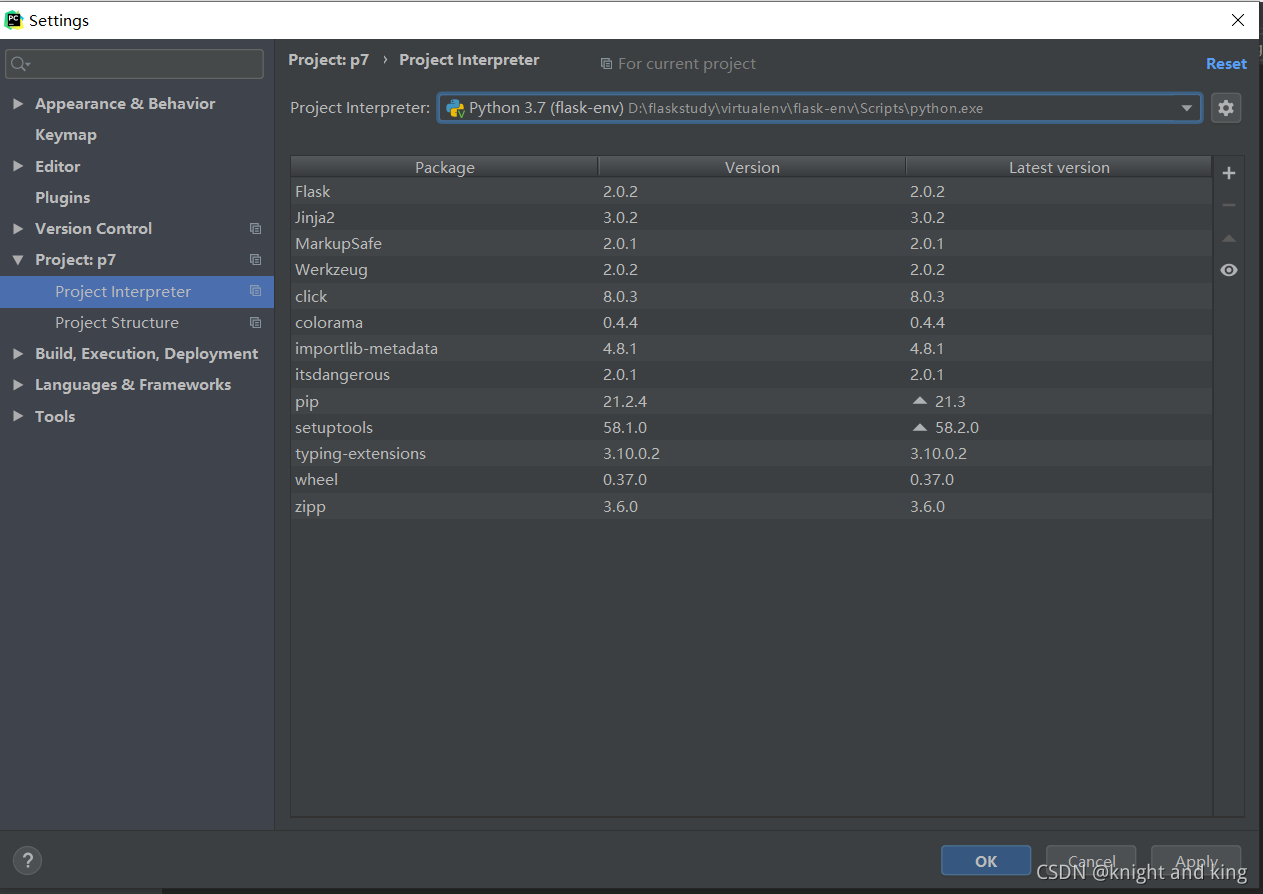This screenshot has height=894, width=1263.
Task: Click the plus icon to install package
Action: coord(1229,173)
